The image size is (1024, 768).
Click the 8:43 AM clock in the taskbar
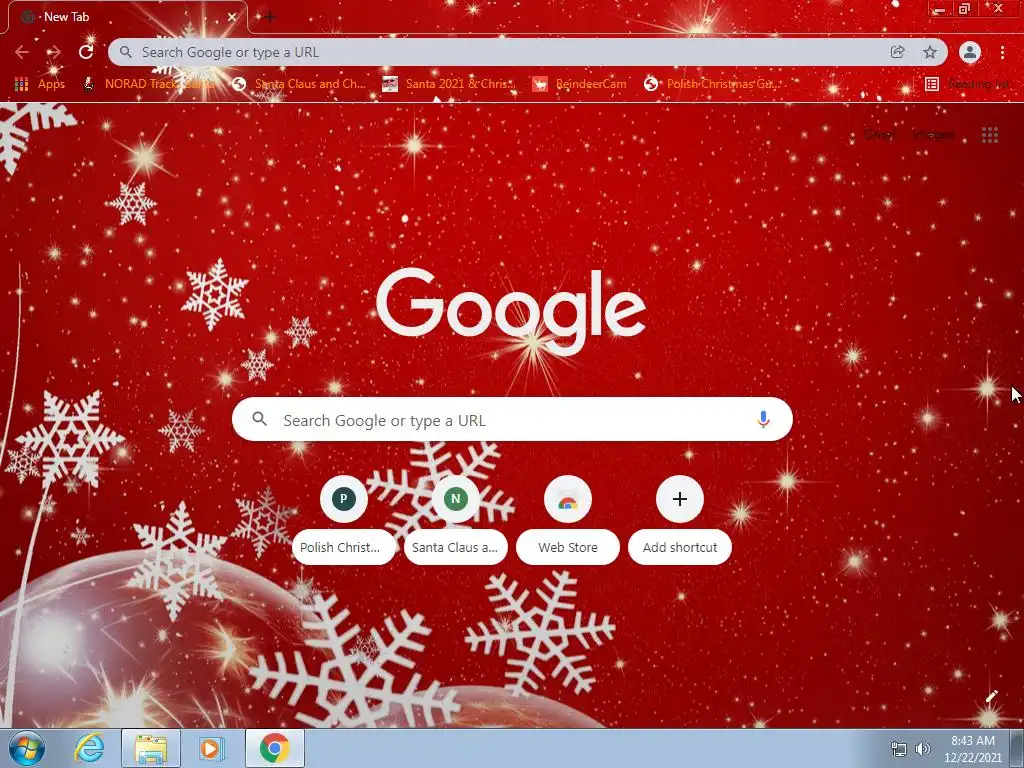pos(973,749)
